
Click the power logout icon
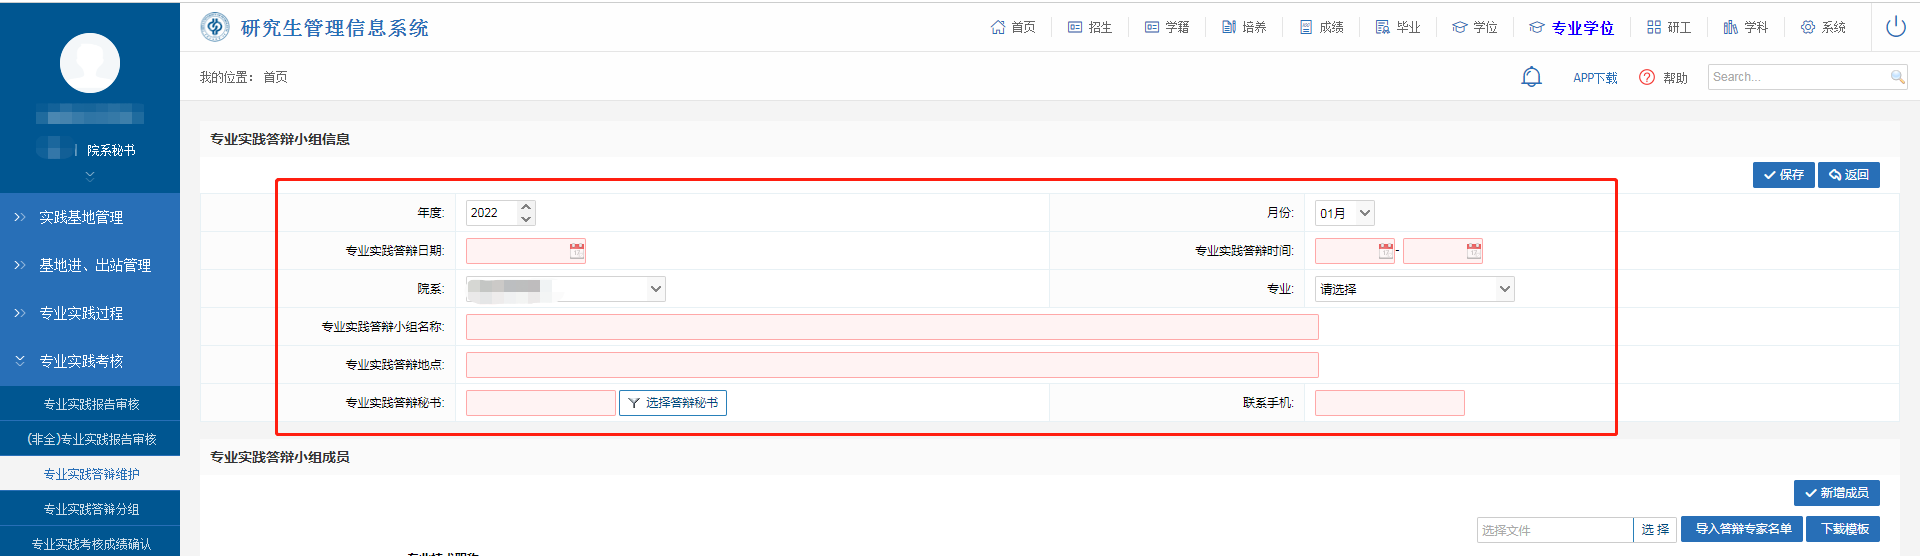1895,27
